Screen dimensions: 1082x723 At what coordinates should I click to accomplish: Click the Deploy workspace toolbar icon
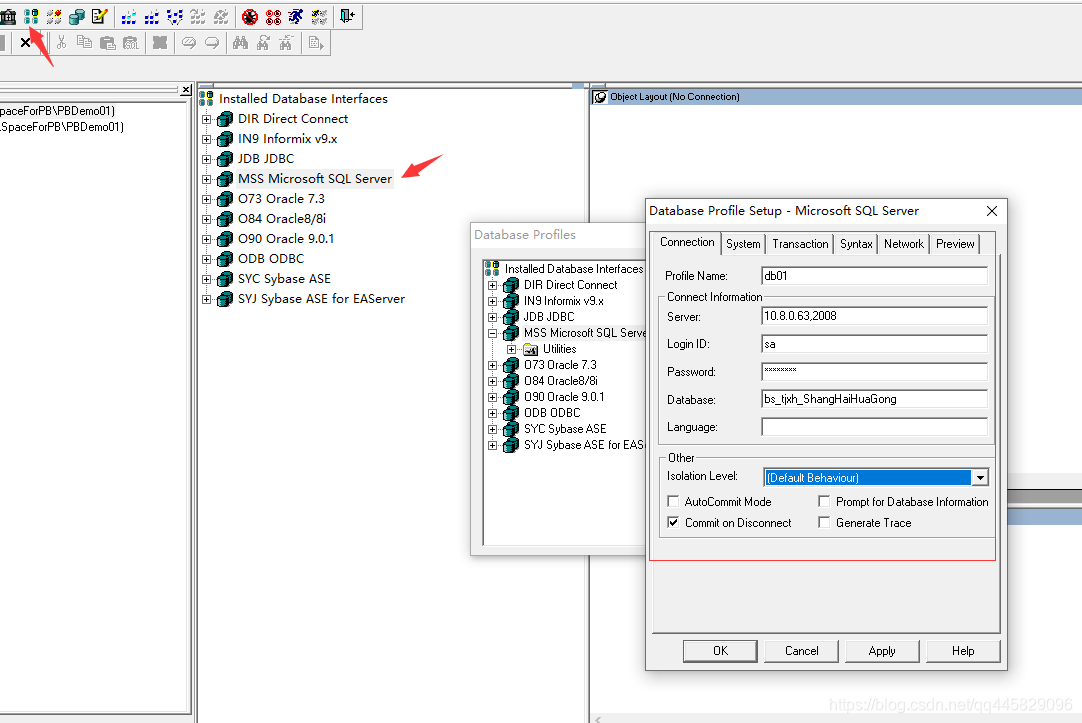[x=175, y=17]
